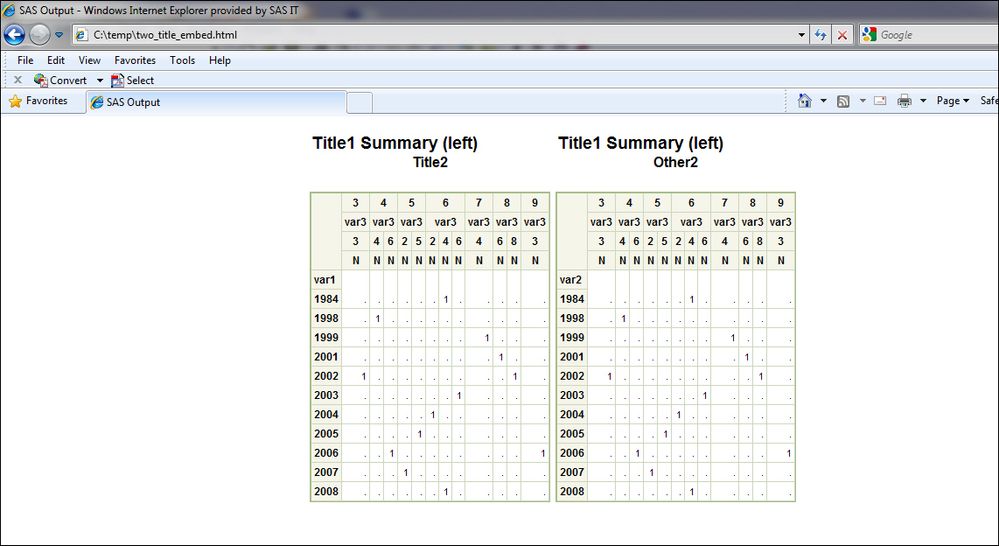This screenshot has height=546, width=999.
Task: Click the red Stop loading icon
Action: 842,35
